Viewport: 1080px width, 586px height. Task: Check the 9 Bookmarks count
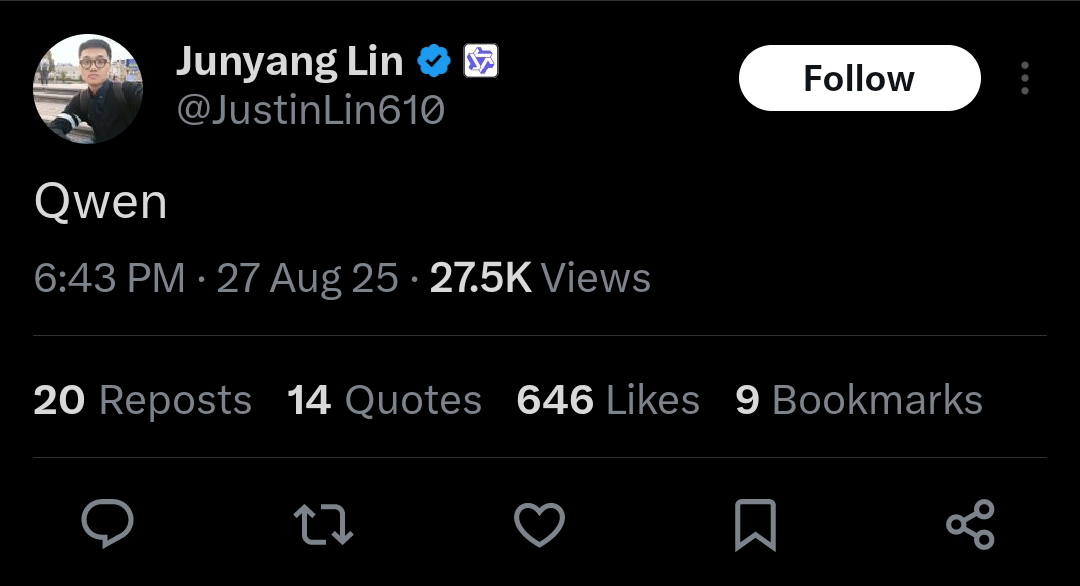859,400
